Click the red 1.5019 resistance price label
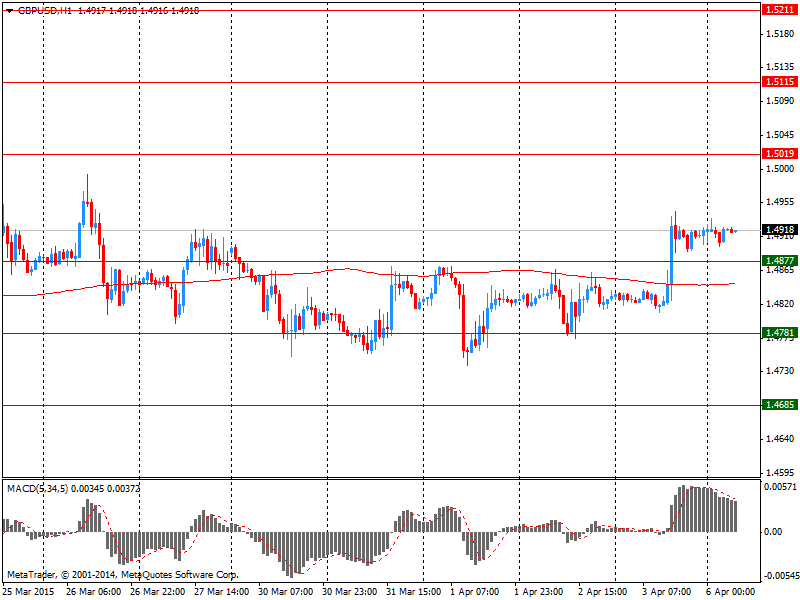The image size is (800, 600). [x=780, y=154]
